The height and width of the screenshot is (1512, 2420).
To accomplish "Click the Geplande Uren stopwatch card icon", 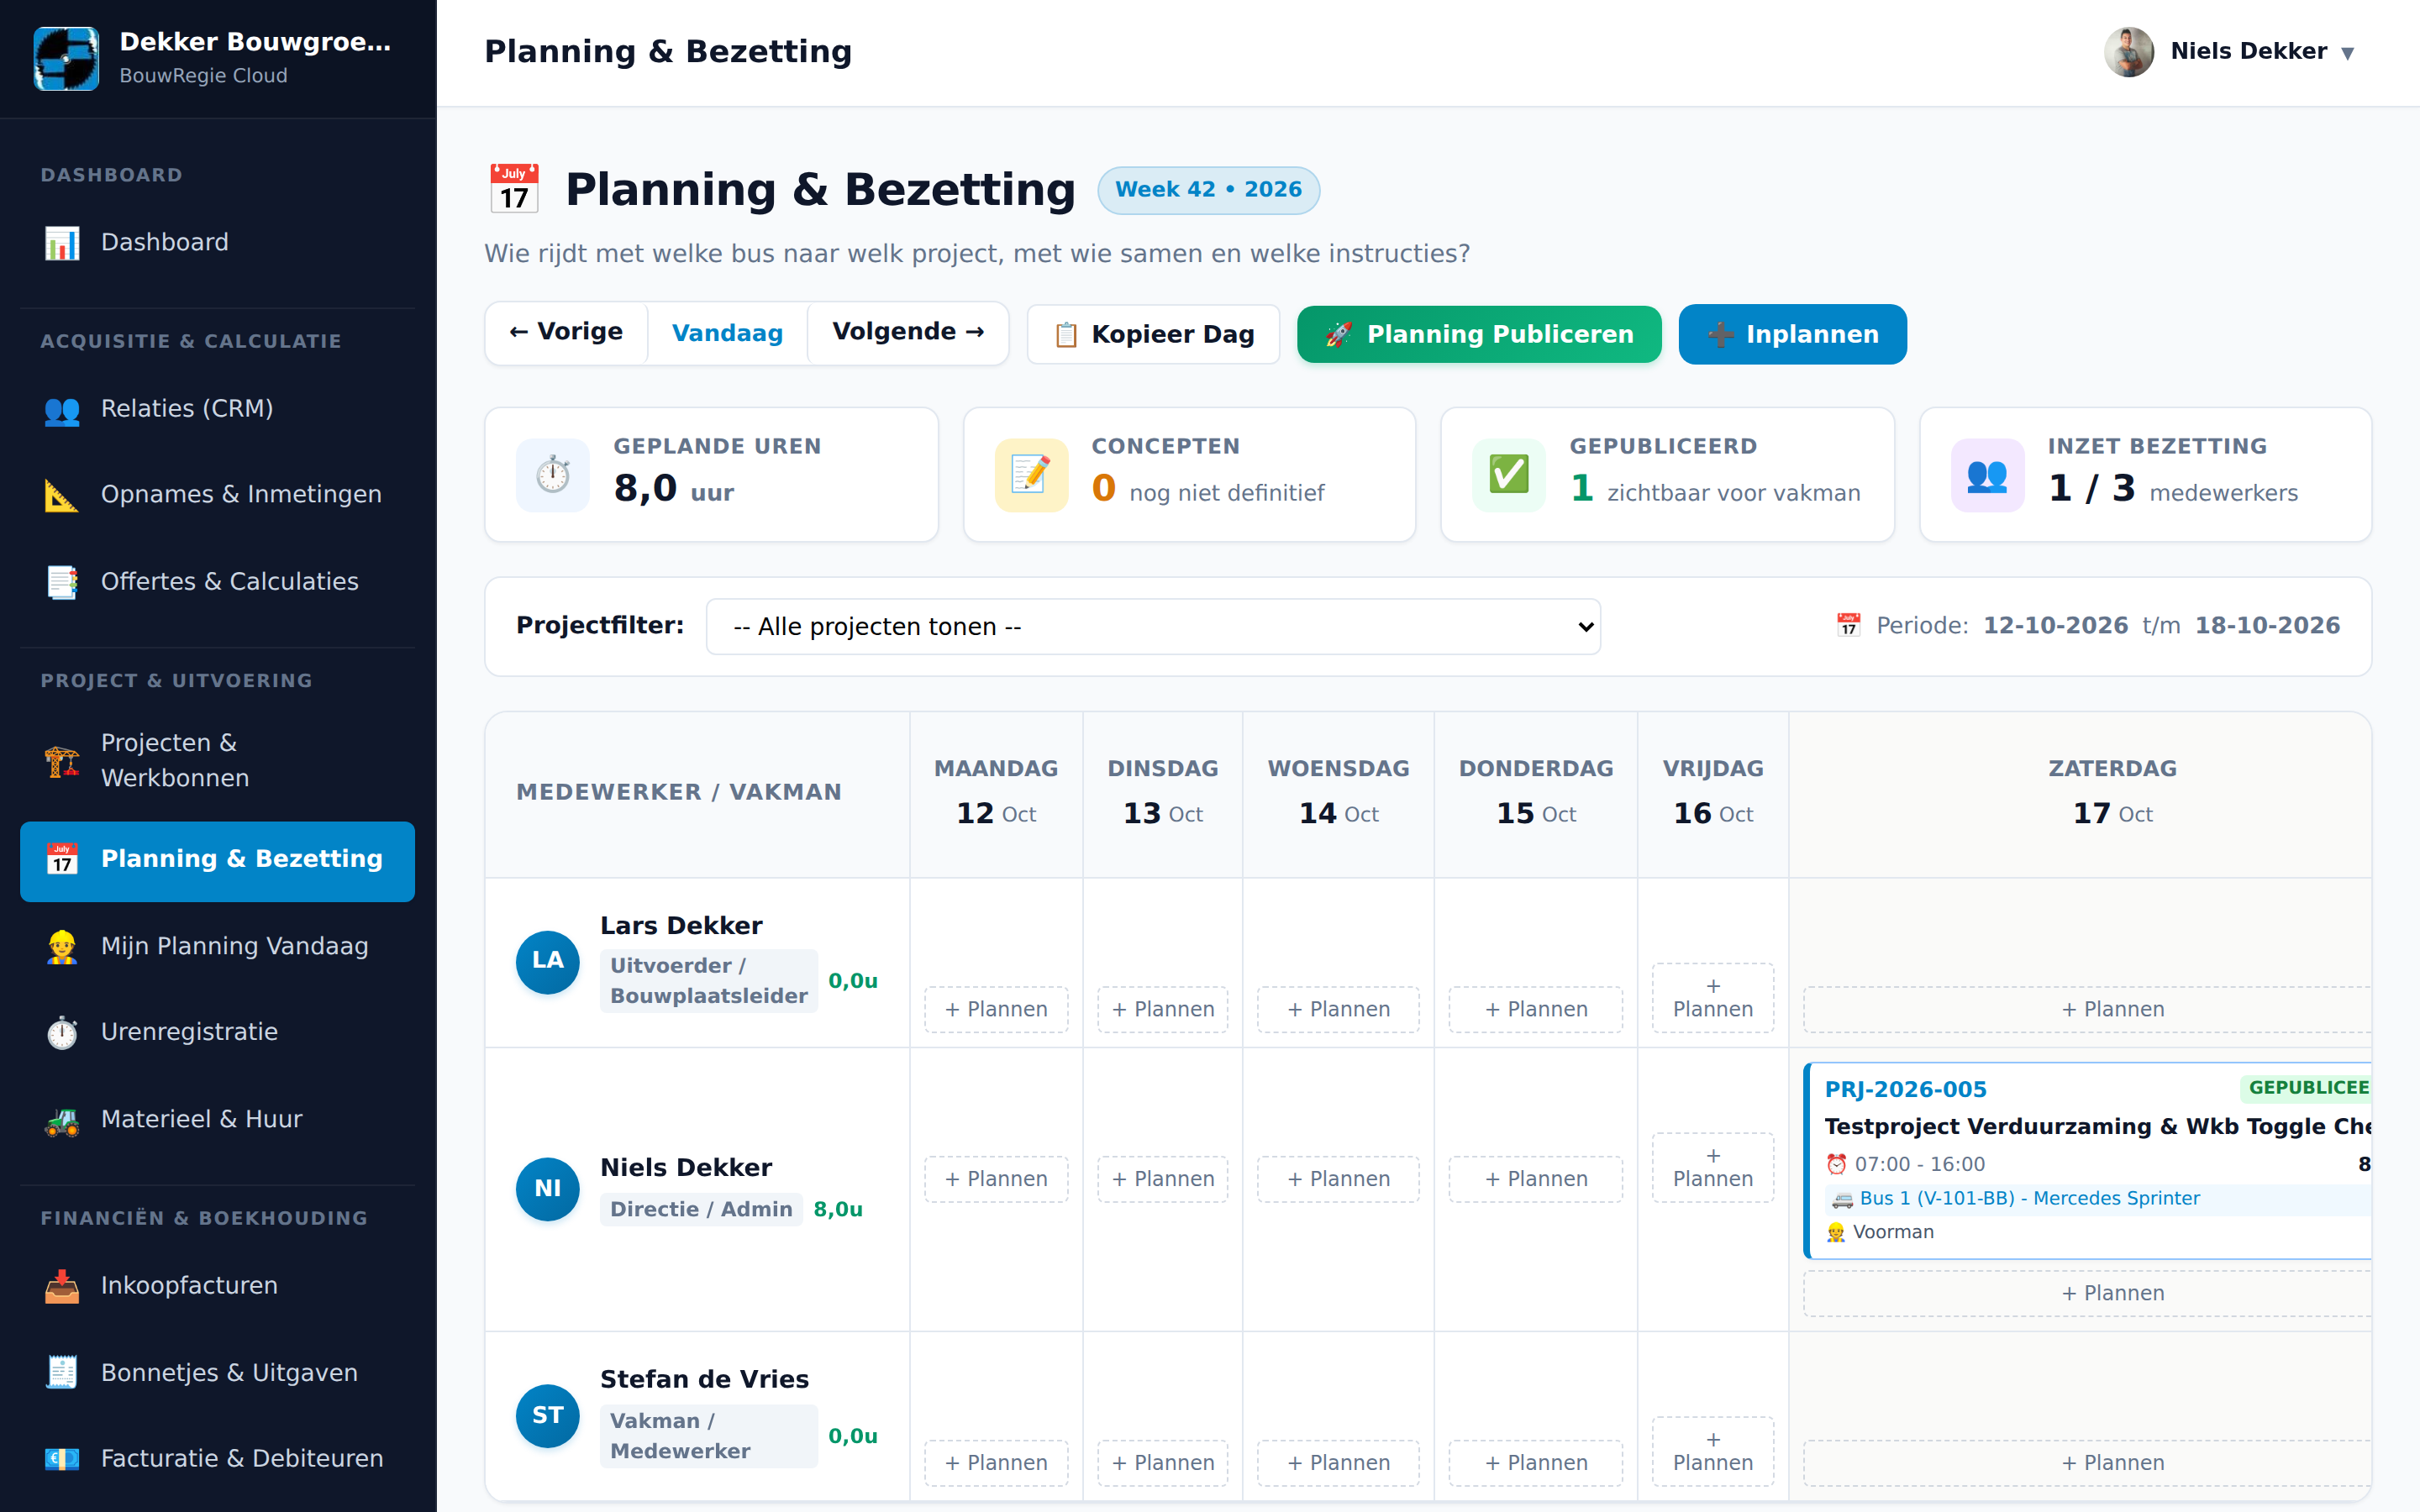I will click(x=553, y=475).
